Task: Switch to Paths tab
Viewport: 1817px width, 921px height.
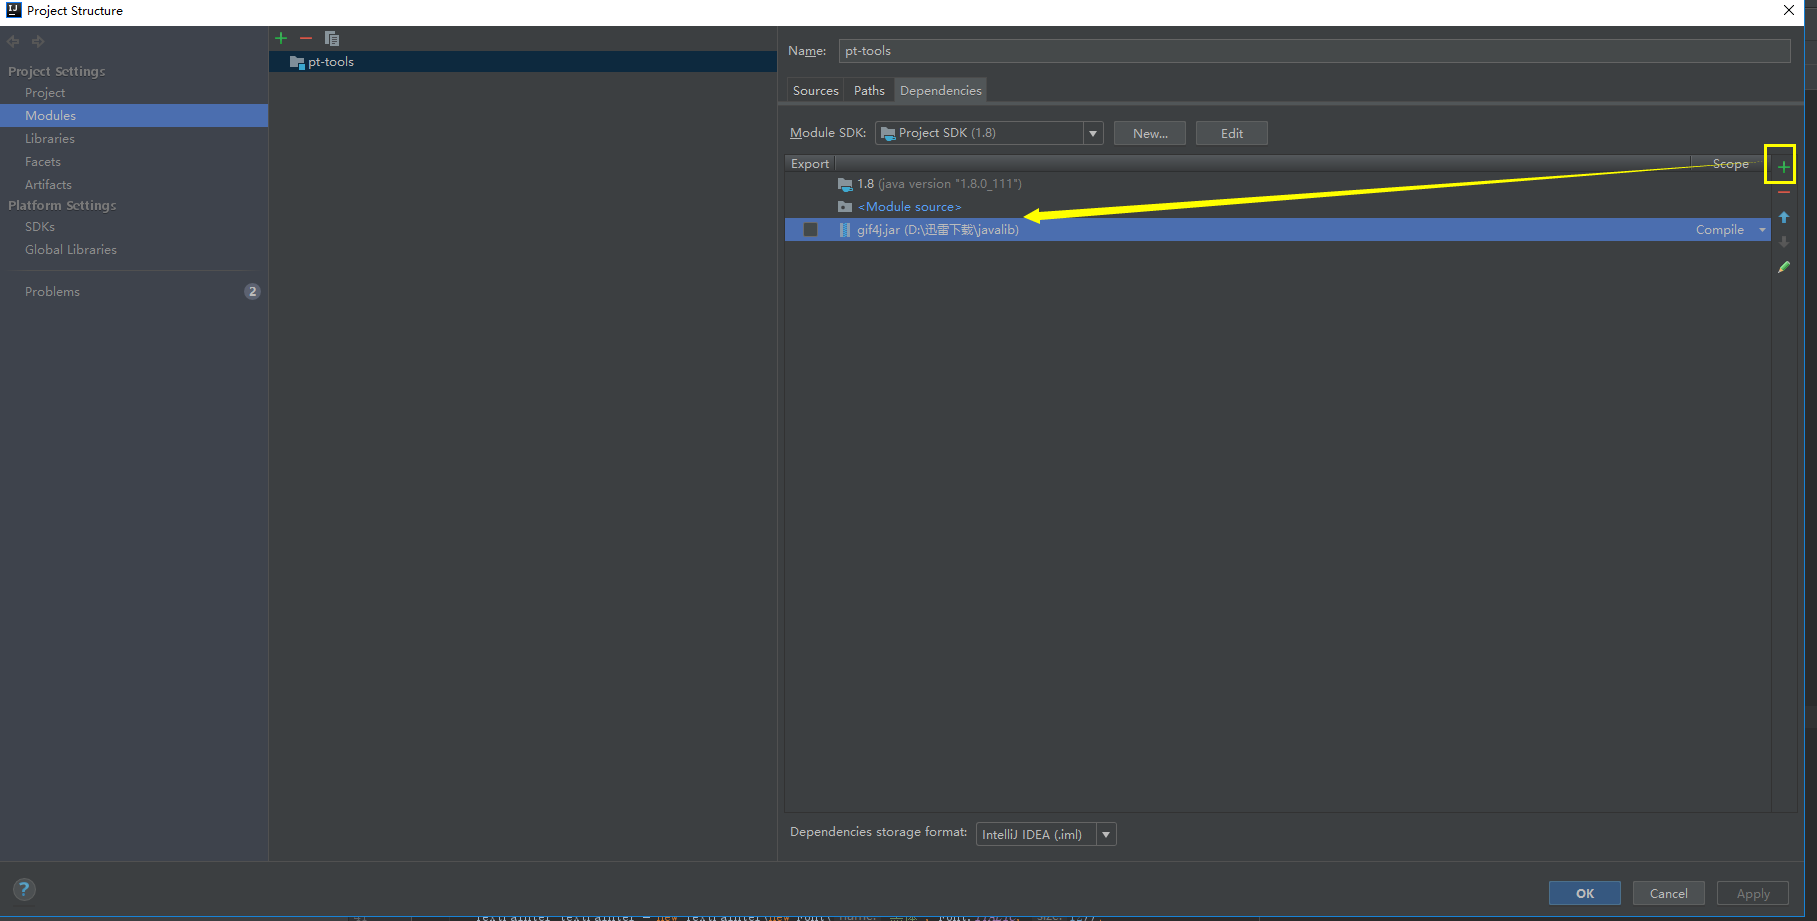Action: tap(869, 91)
